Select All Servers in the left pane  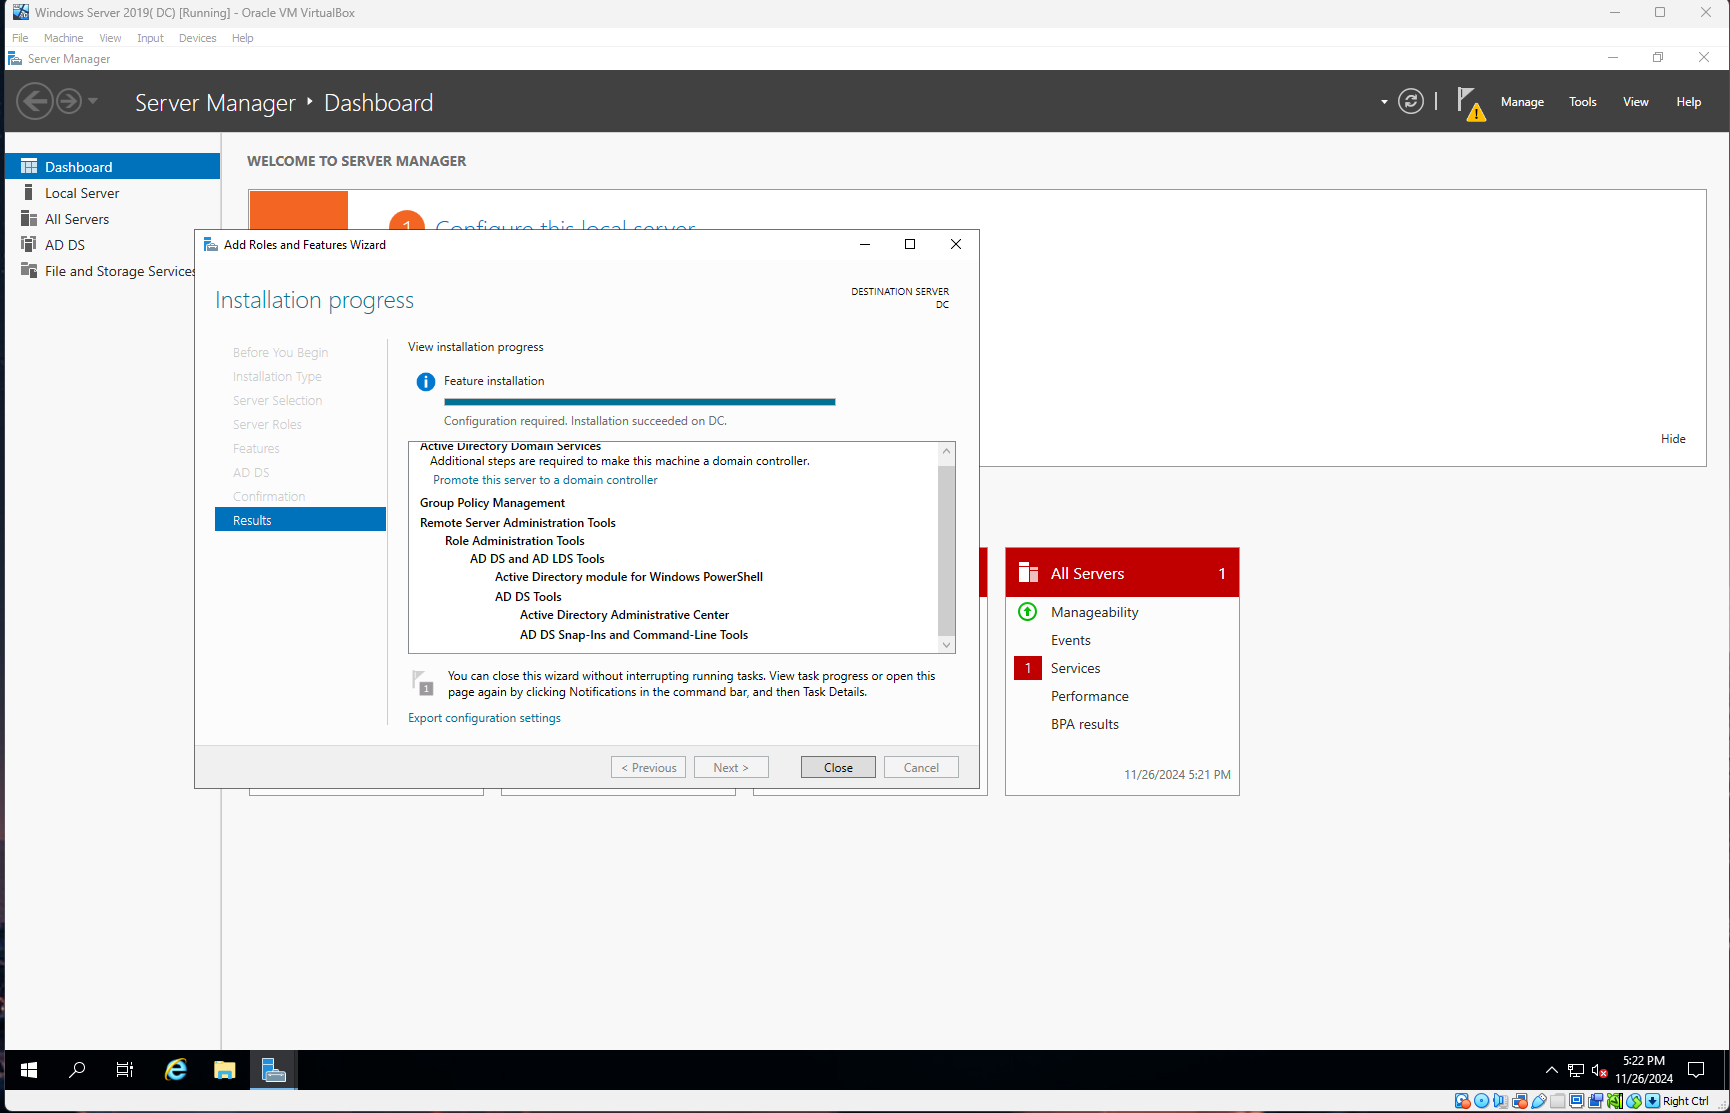click(x=112, y=219)
